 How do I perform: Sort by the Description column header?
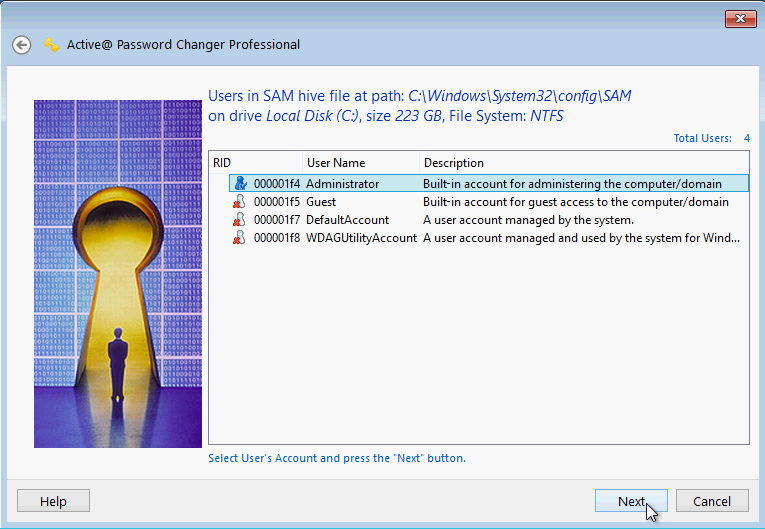point(584,163)
